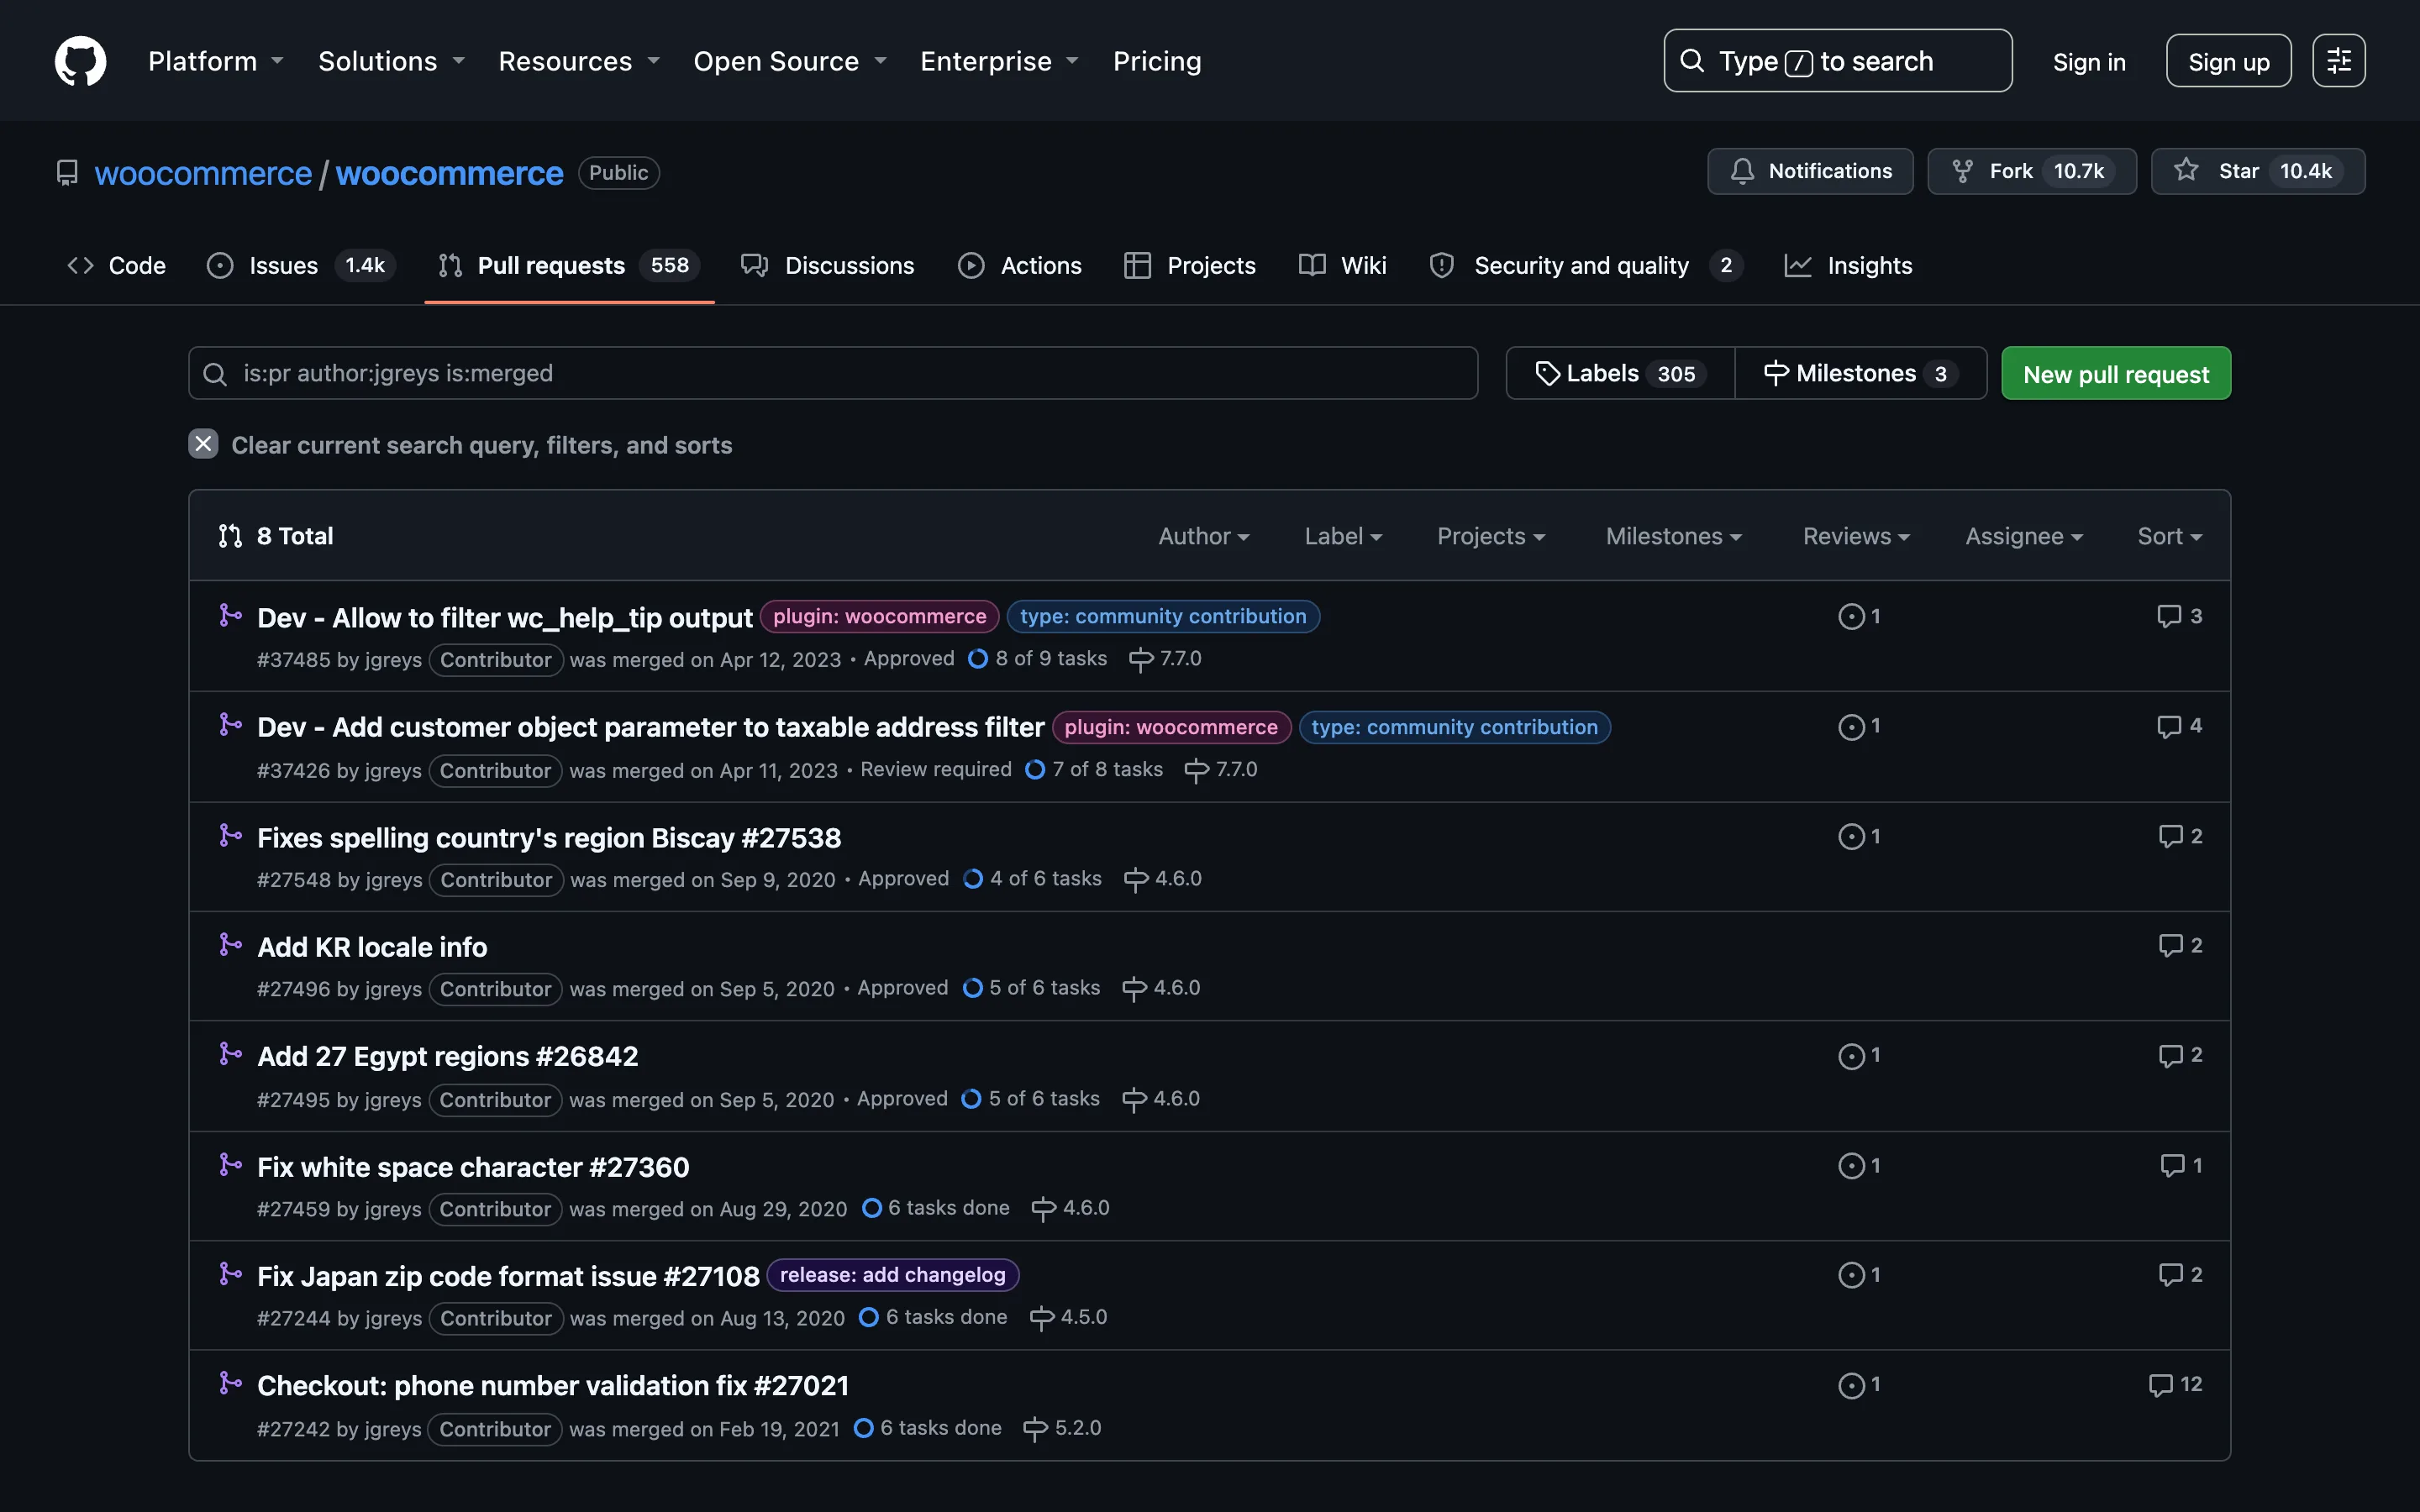Click the Pricing link

(1157, 61)
